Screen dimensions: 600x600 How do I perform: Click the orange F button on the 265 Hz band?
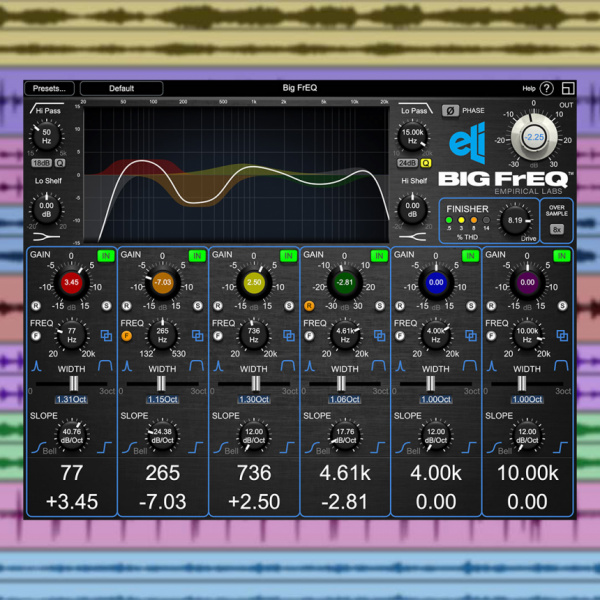(127, 336)
